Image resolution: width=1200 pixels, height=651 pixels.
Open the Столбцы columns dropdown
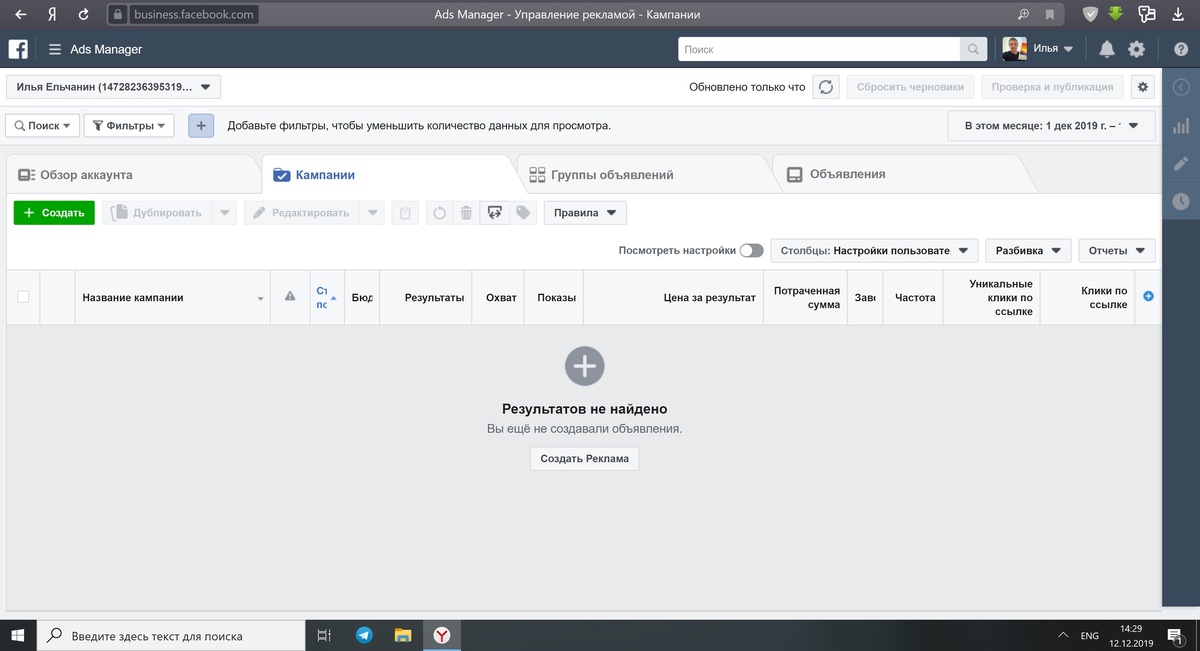(x=875, y=250)
